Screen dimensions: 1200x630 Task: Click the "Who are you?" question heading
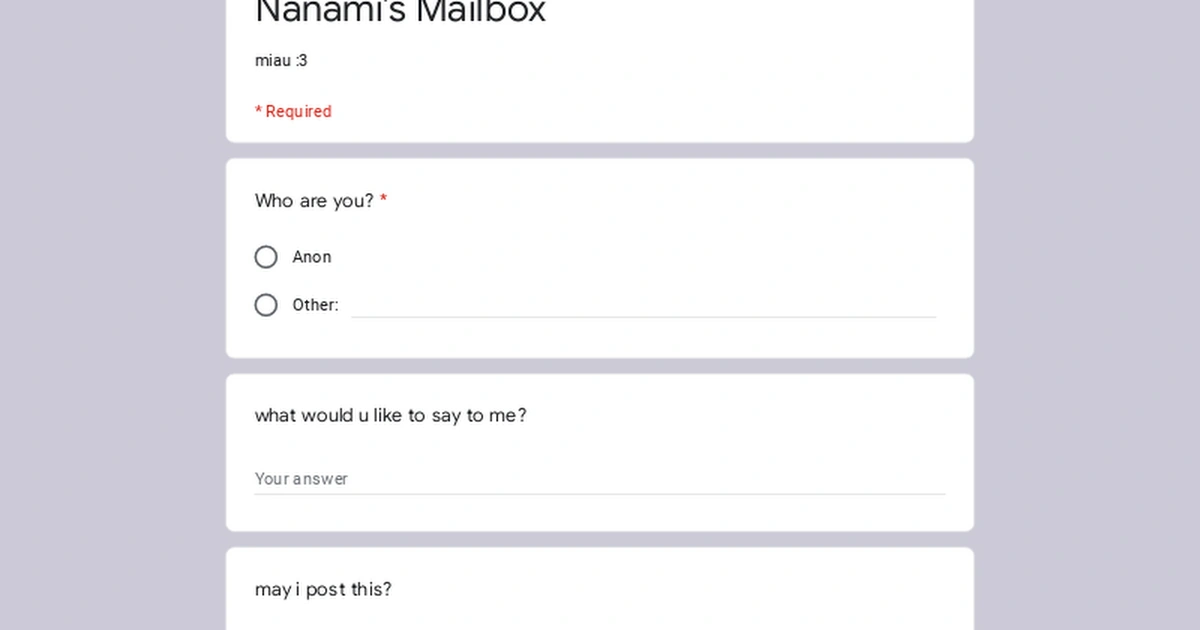point(313,201)
